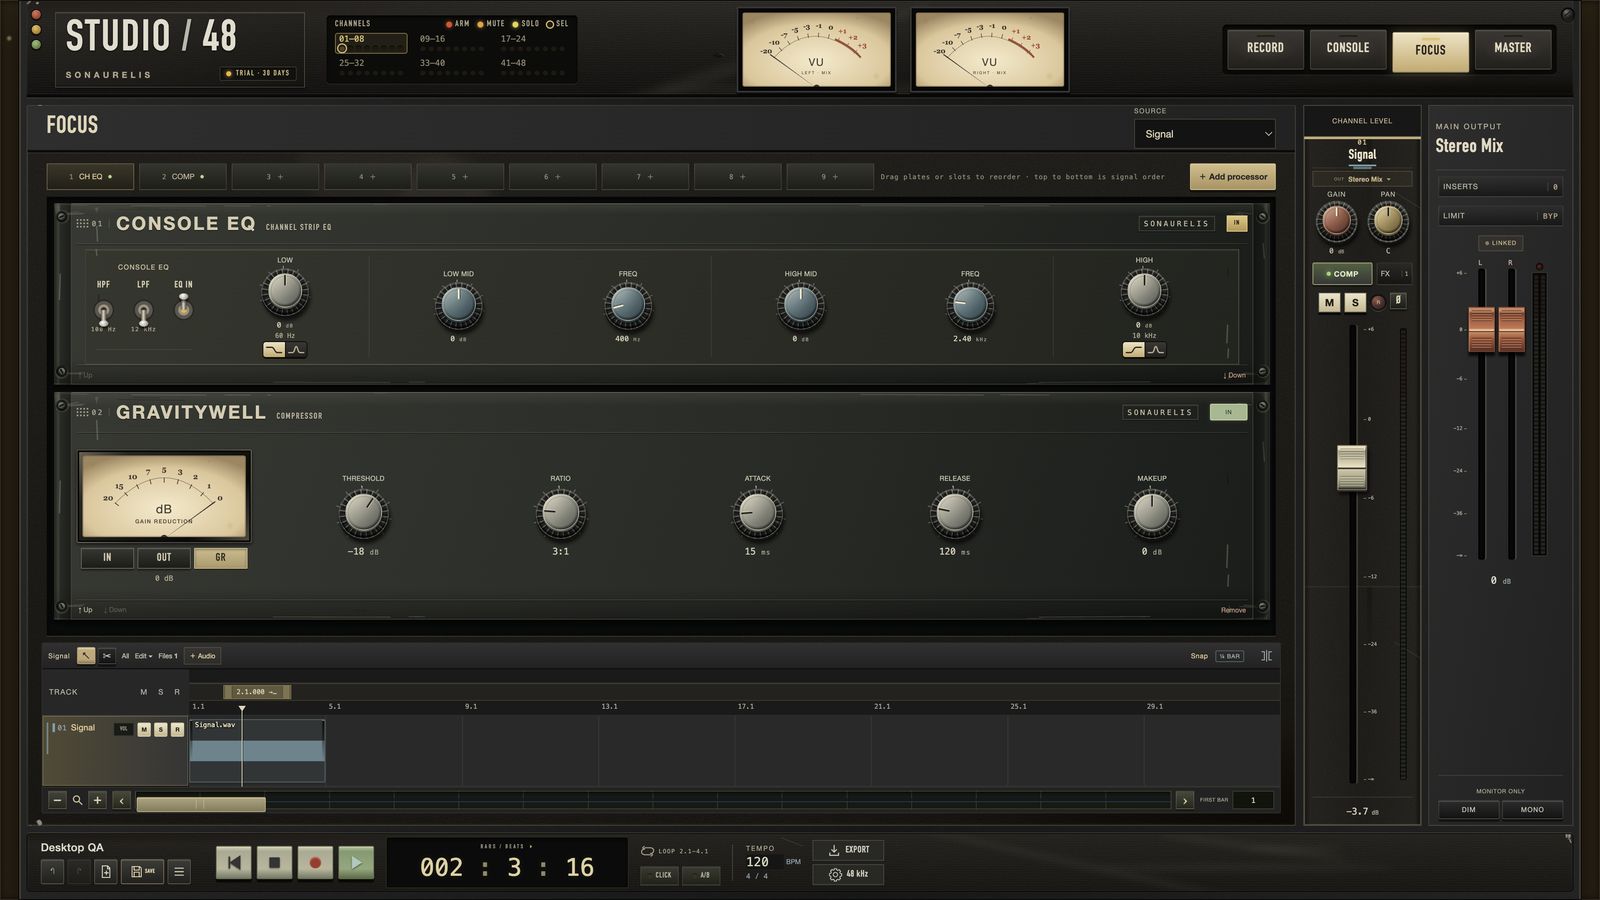Viewport: 1600px width, 900px height.
Task: Toggle Console EQ IN bypass switch
Action: pyautogui.click(x=1237, y=223)
